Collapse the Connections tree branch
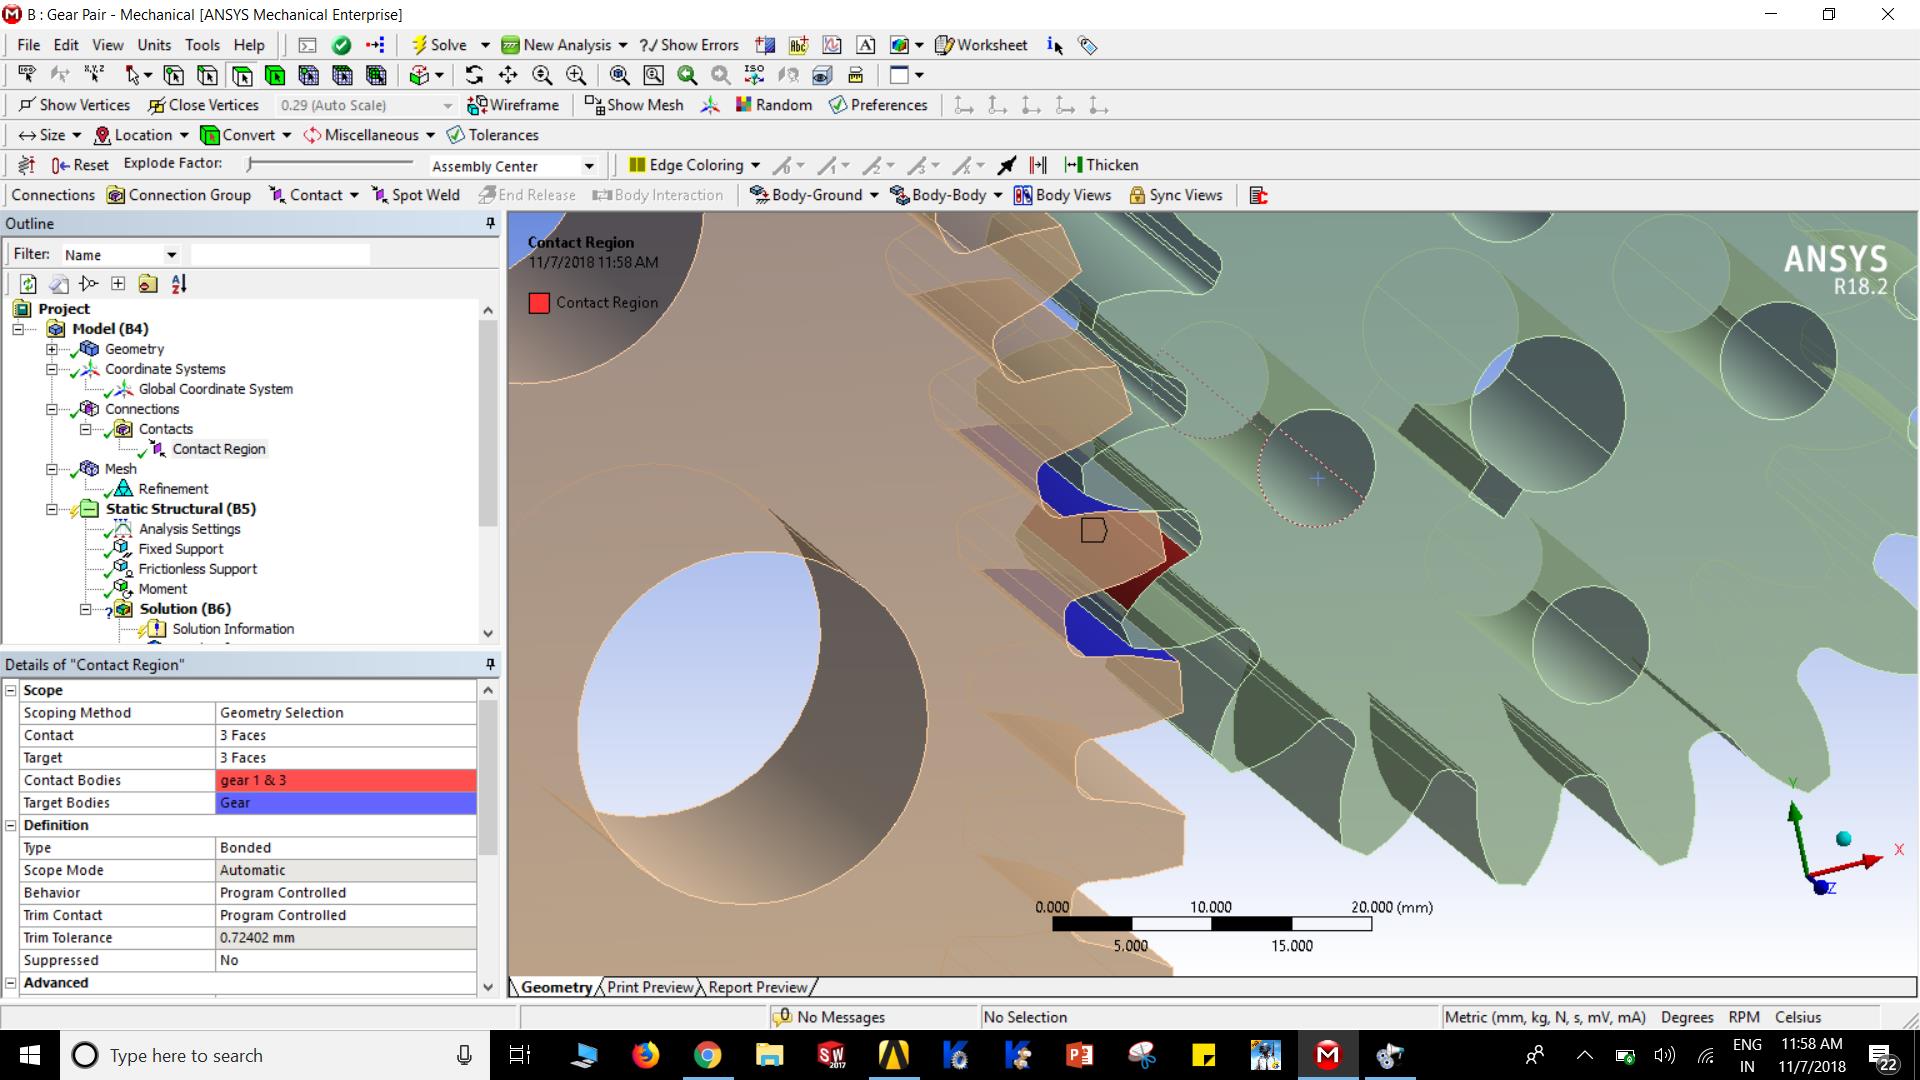The width and height of the screenshot is (1920, 1080). point(52,409)
